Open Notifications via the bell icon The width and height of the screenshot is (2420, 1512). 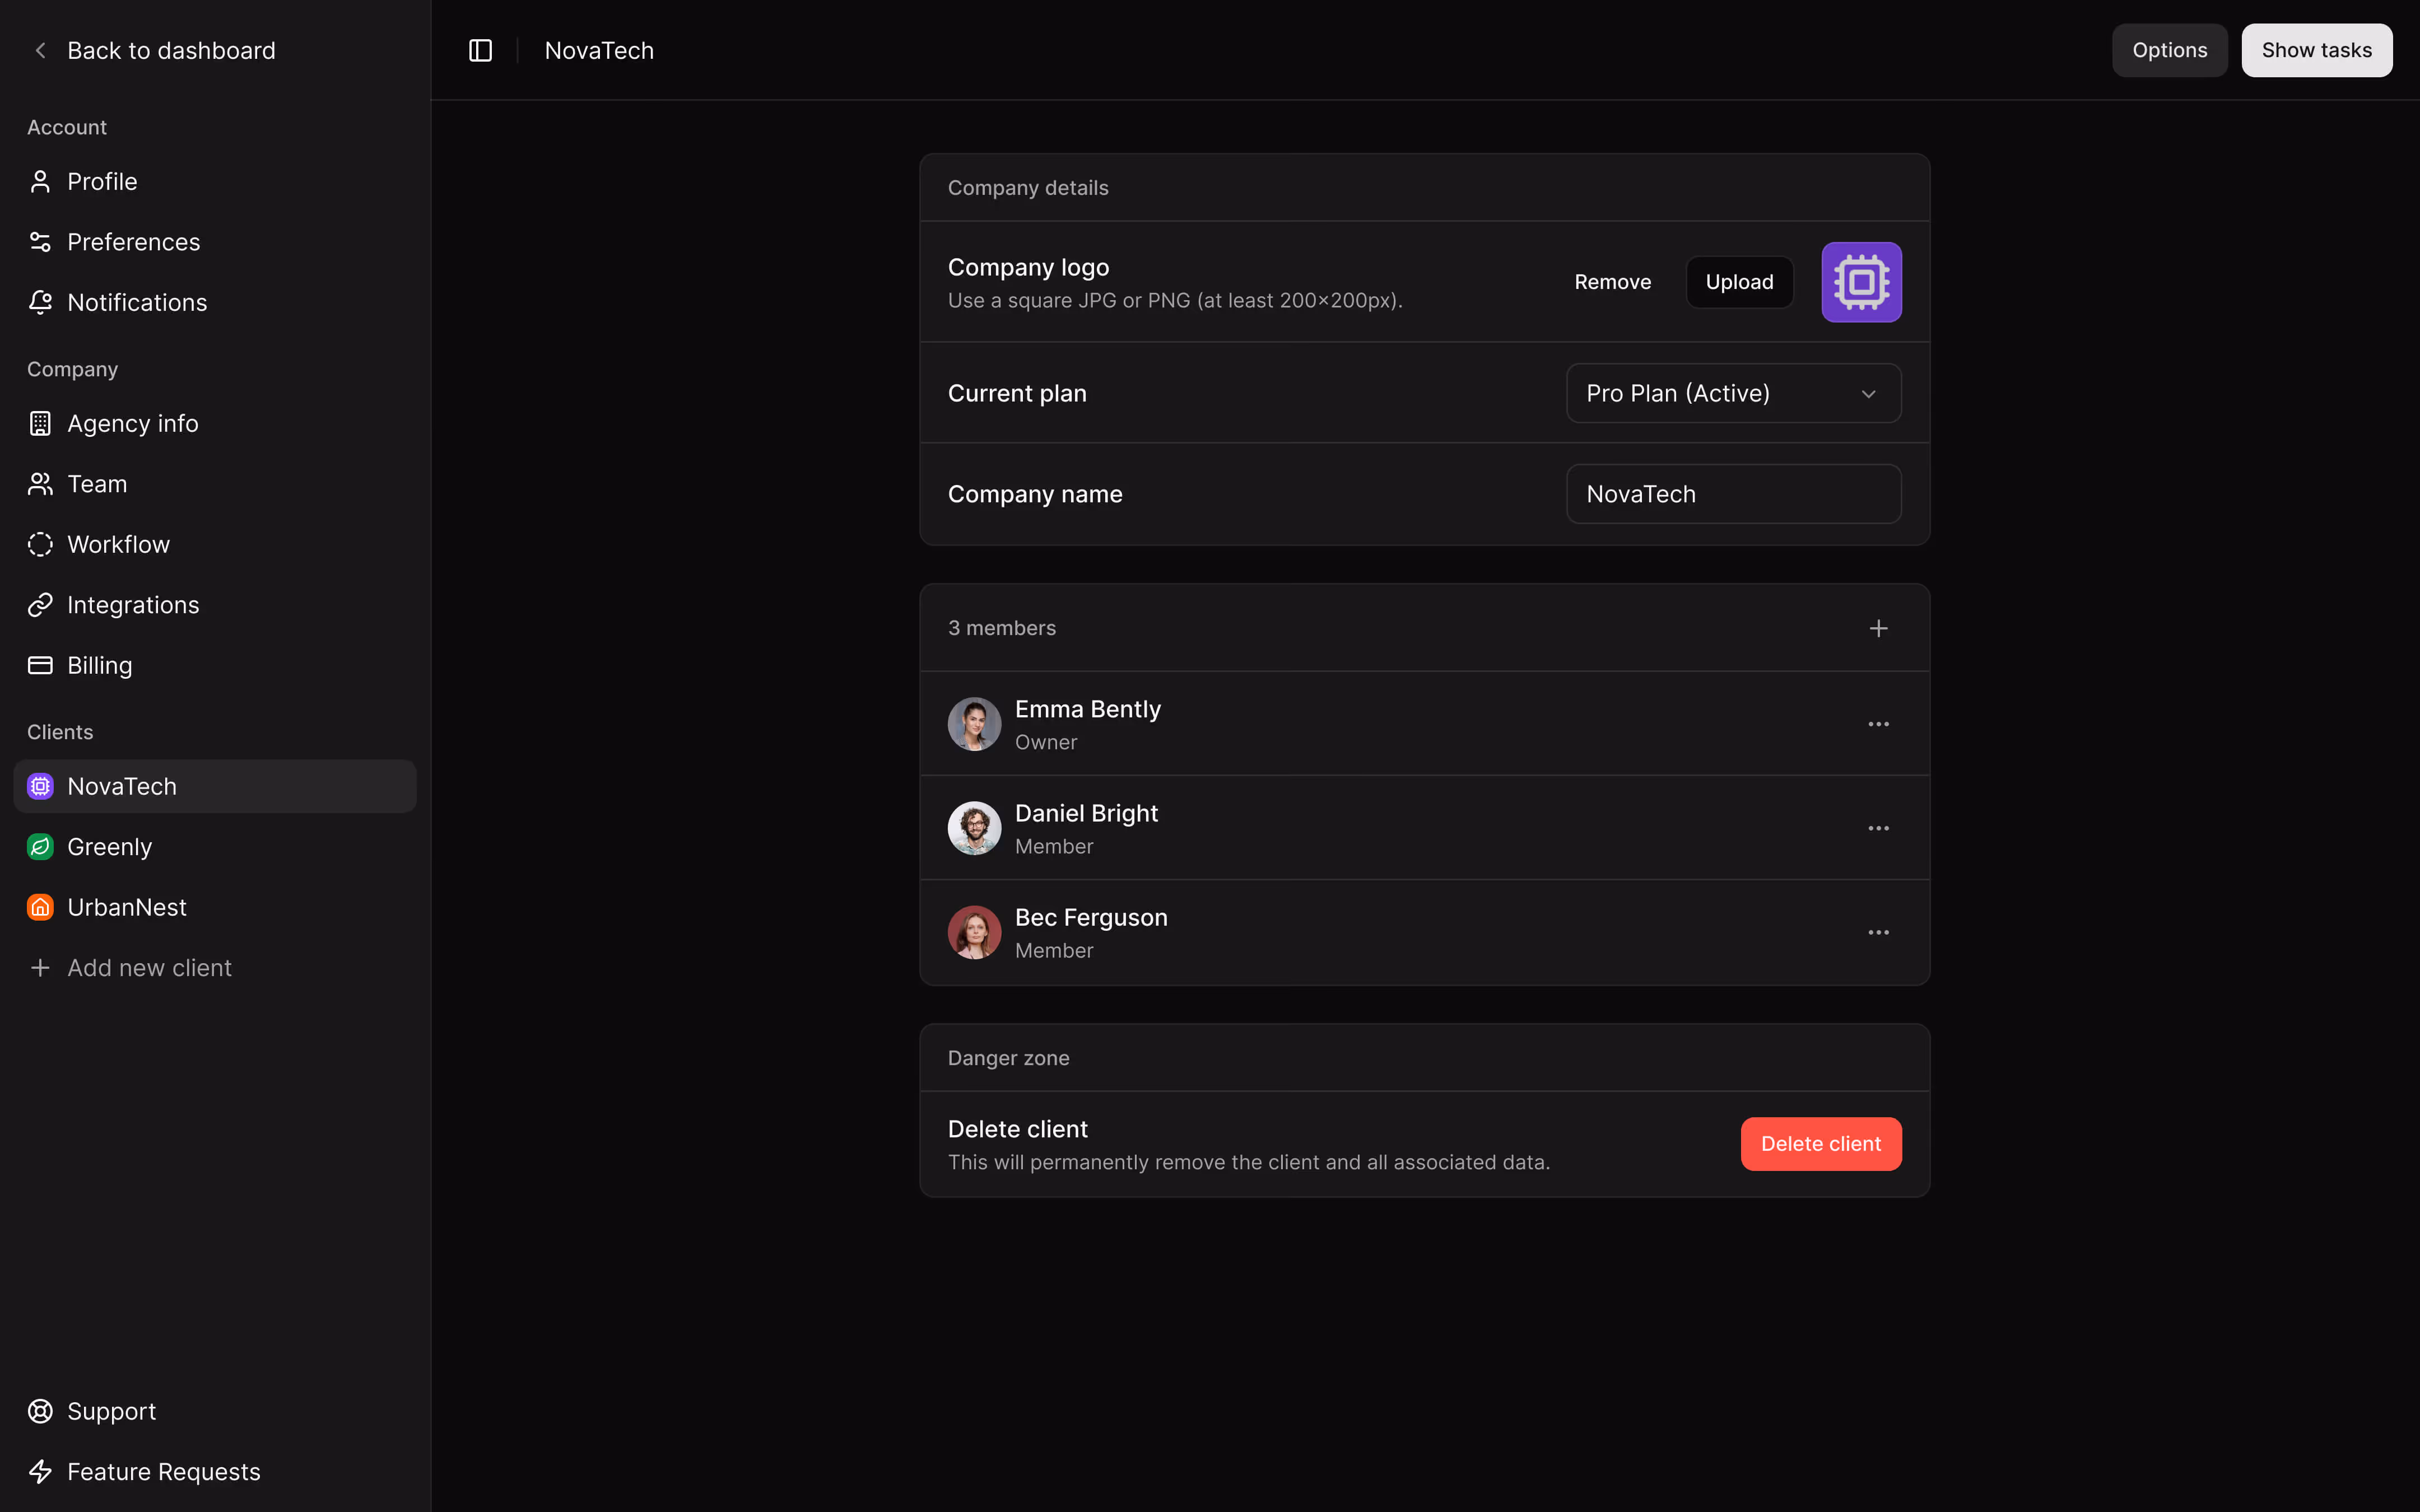pyautogui.click(x=40, y=302)
